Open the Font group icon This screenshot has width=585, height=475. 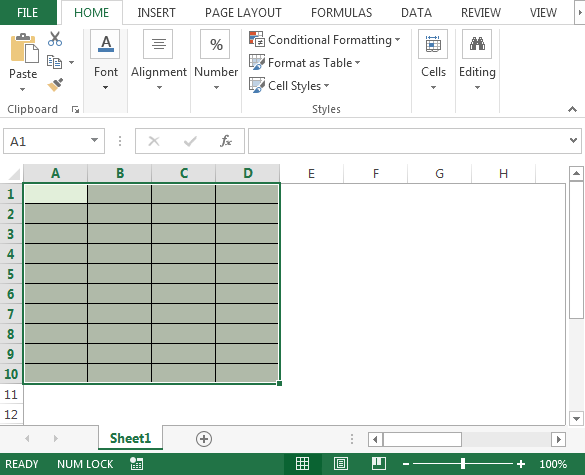pos(106,44)
